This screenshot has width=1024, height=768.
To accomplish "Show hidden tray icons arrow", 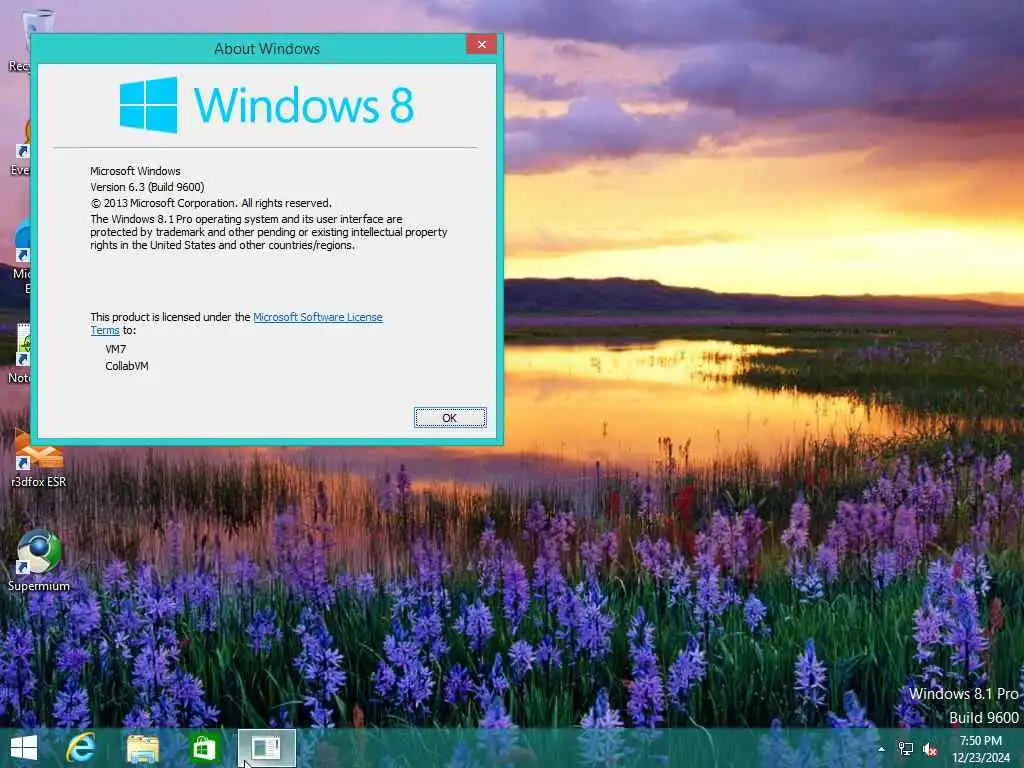I will (881, 749).
